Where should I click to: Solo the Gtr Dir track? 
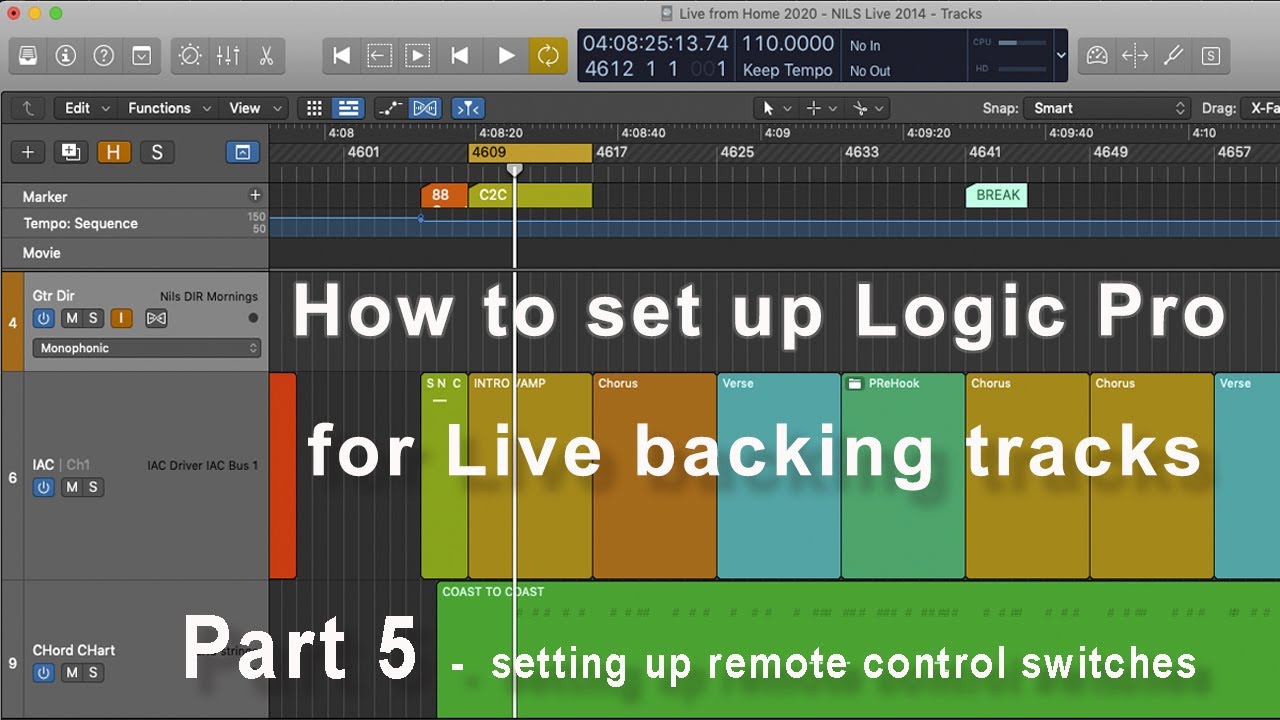pos(93,318)
